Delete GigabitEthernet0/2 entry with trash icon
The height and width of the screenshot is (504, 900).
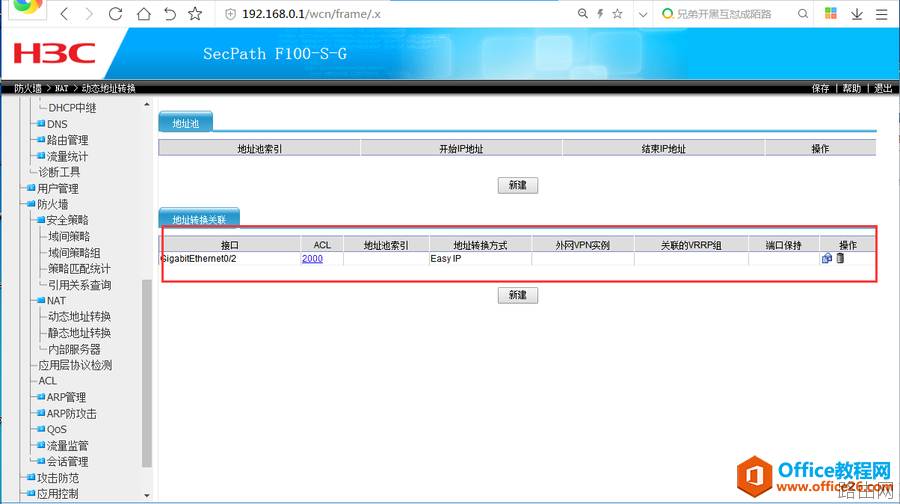click(x=840, y=258)
